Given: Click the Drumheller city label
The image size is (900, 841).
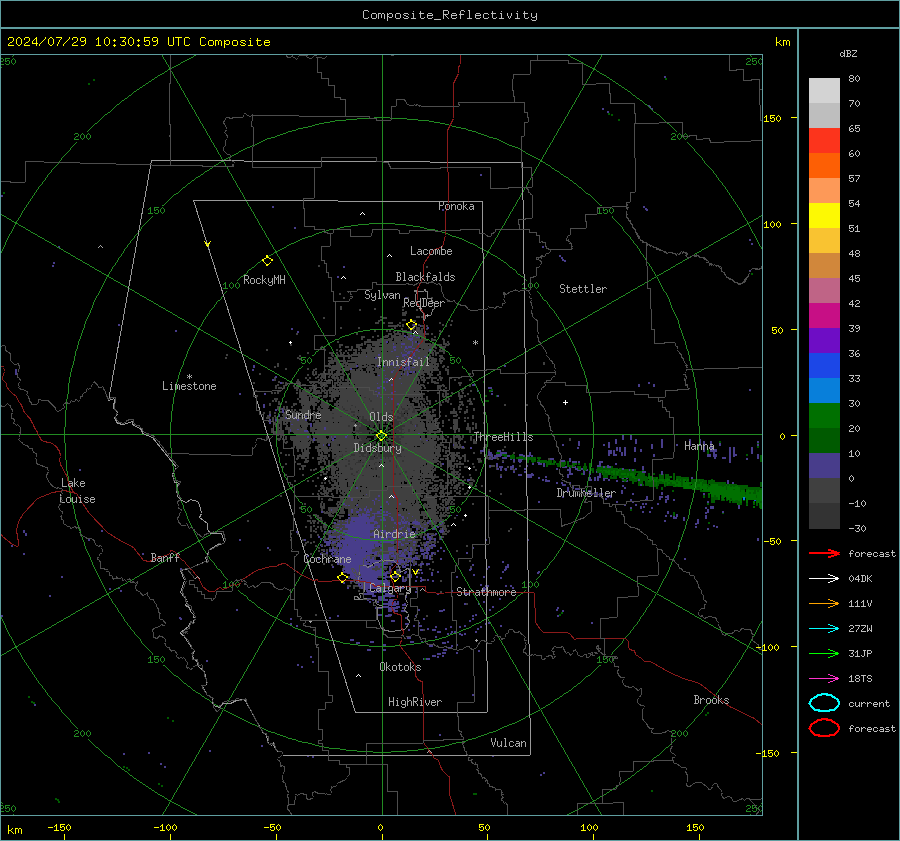Looking at the screenshot, I should click(586, 493).
